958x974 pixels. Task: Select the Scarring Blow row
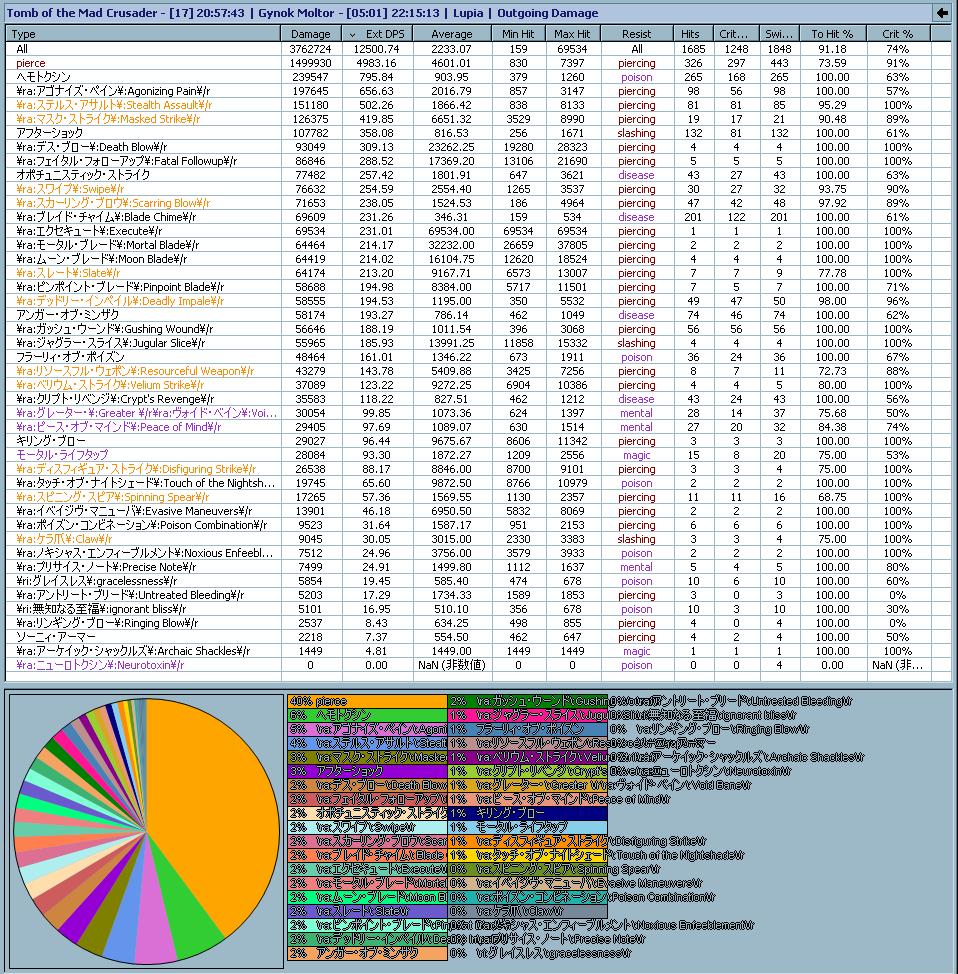(478, 203)
